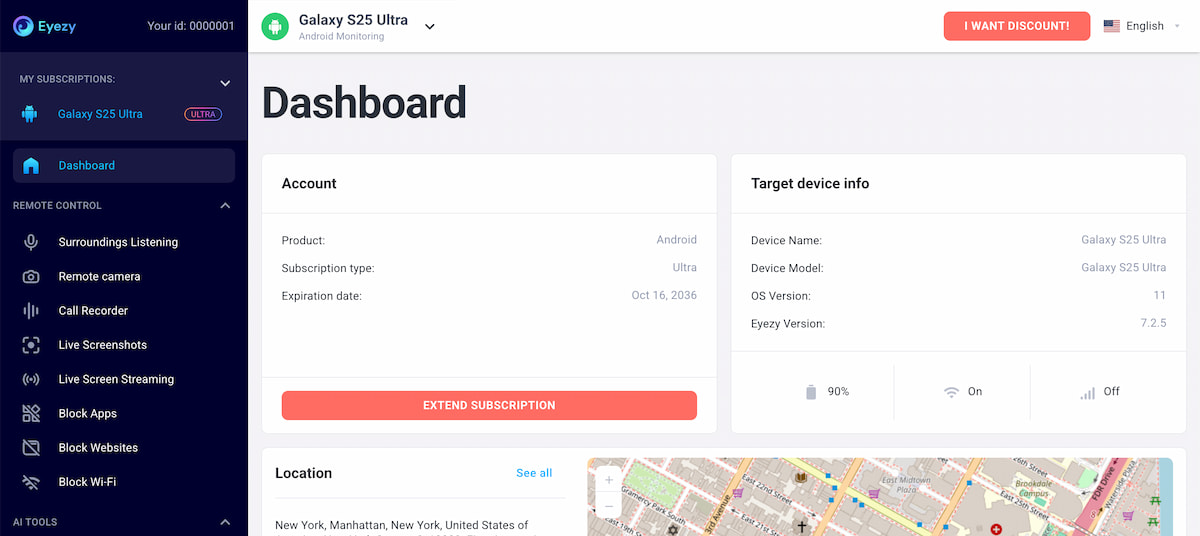Click the Remote camera icon
This screenshot has height=536, width=1200.
[31, 277]
